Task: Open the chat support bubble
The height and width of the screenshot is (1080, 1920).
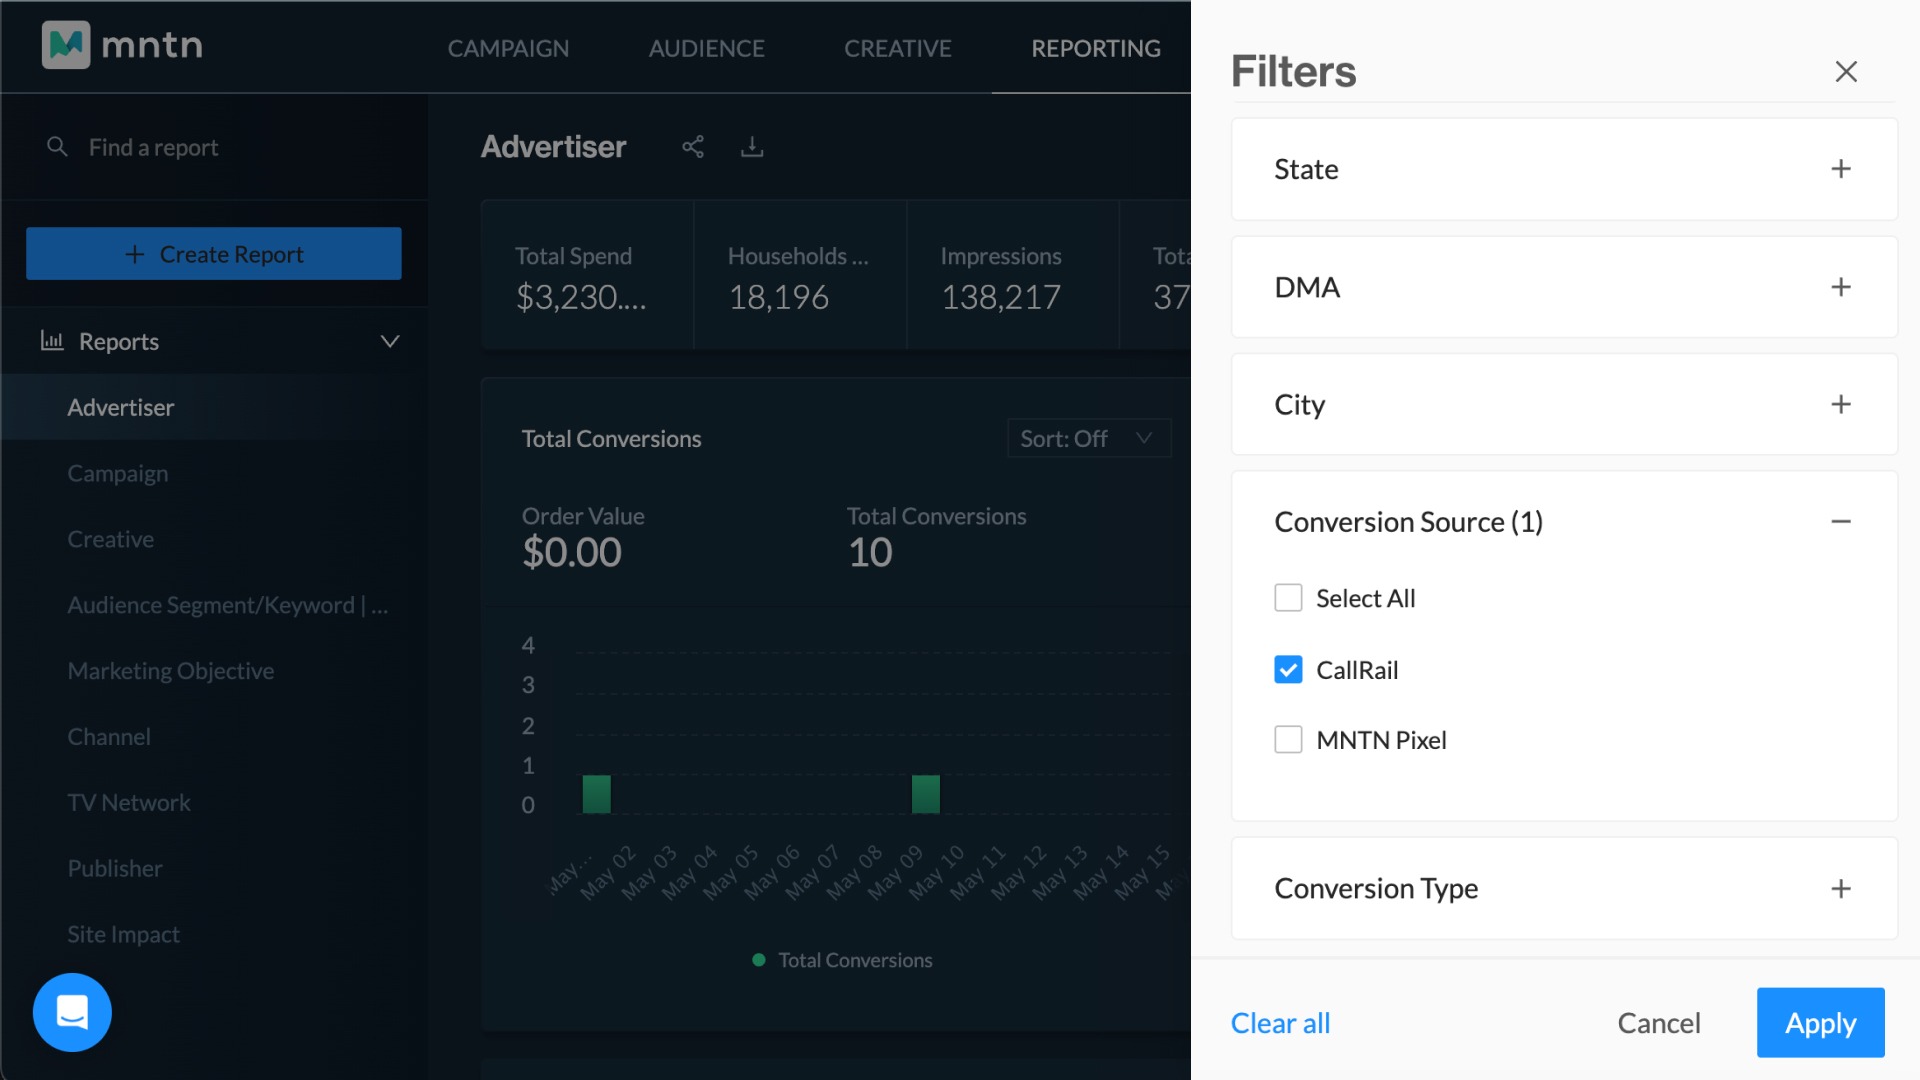Action: click(72, 1012)
